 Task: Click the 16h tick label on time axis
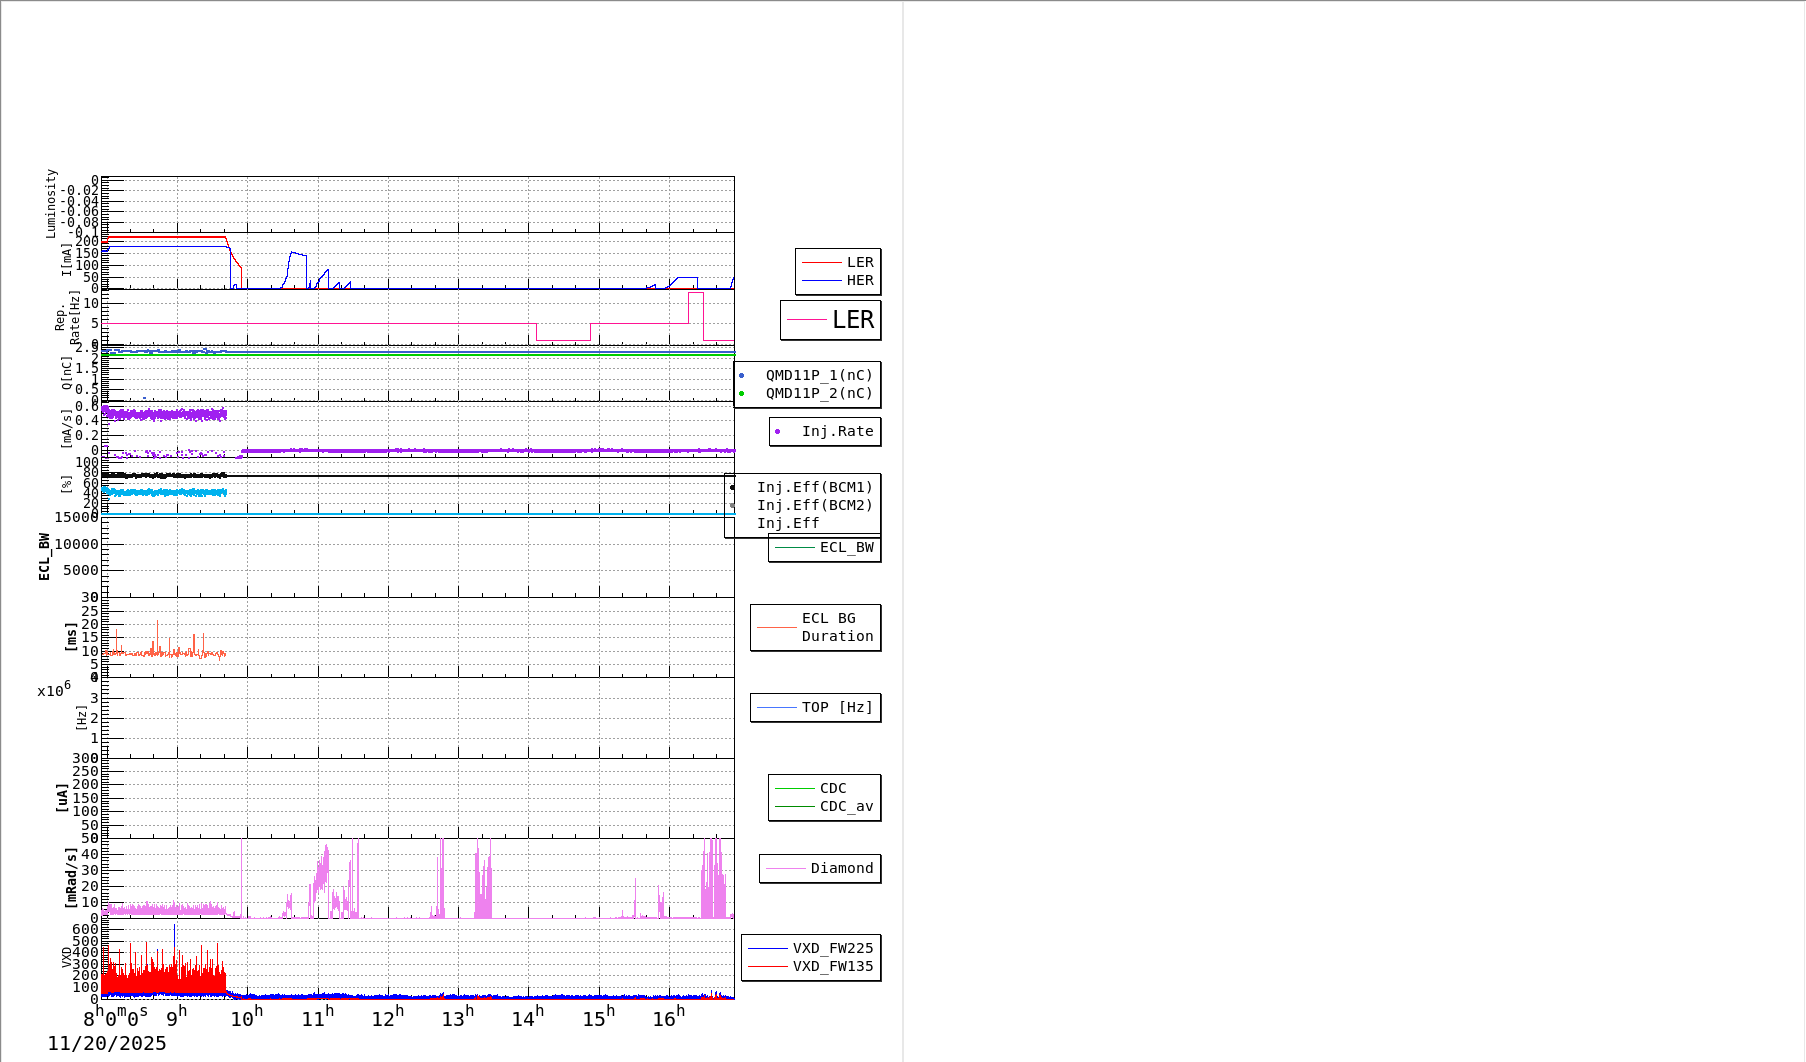668,1018
